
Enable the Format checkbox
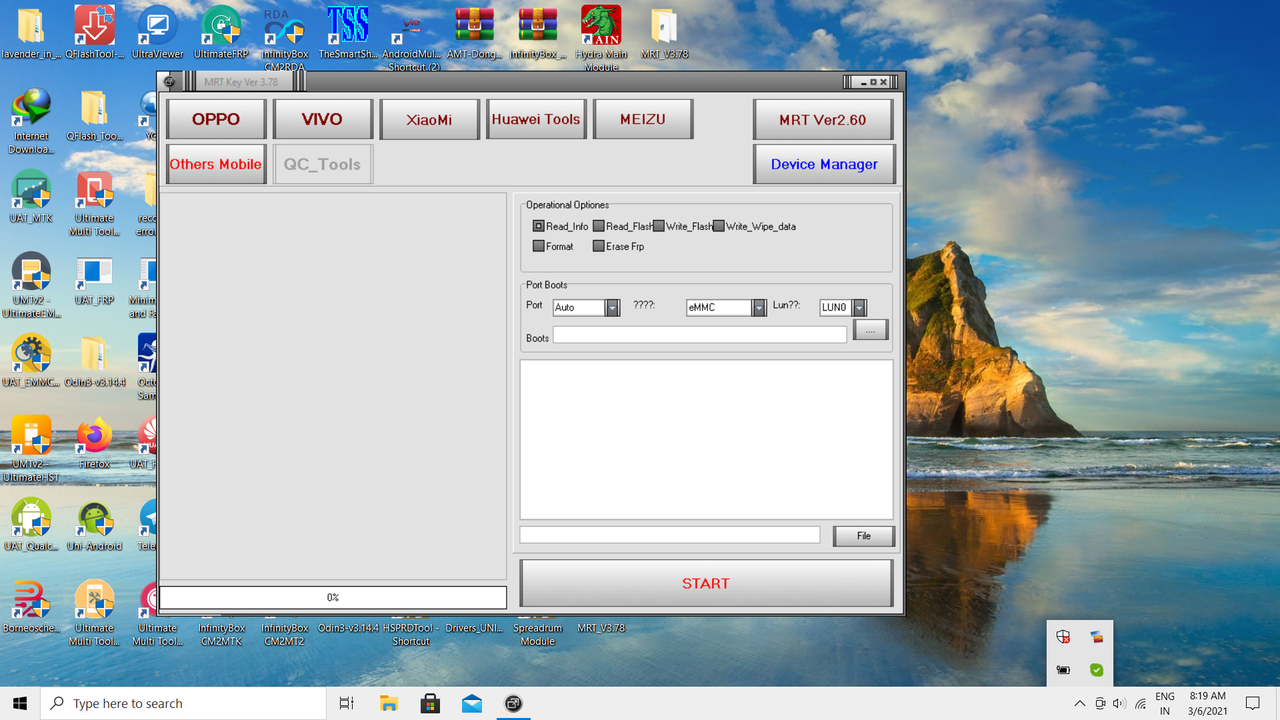(x=539, y=246)
